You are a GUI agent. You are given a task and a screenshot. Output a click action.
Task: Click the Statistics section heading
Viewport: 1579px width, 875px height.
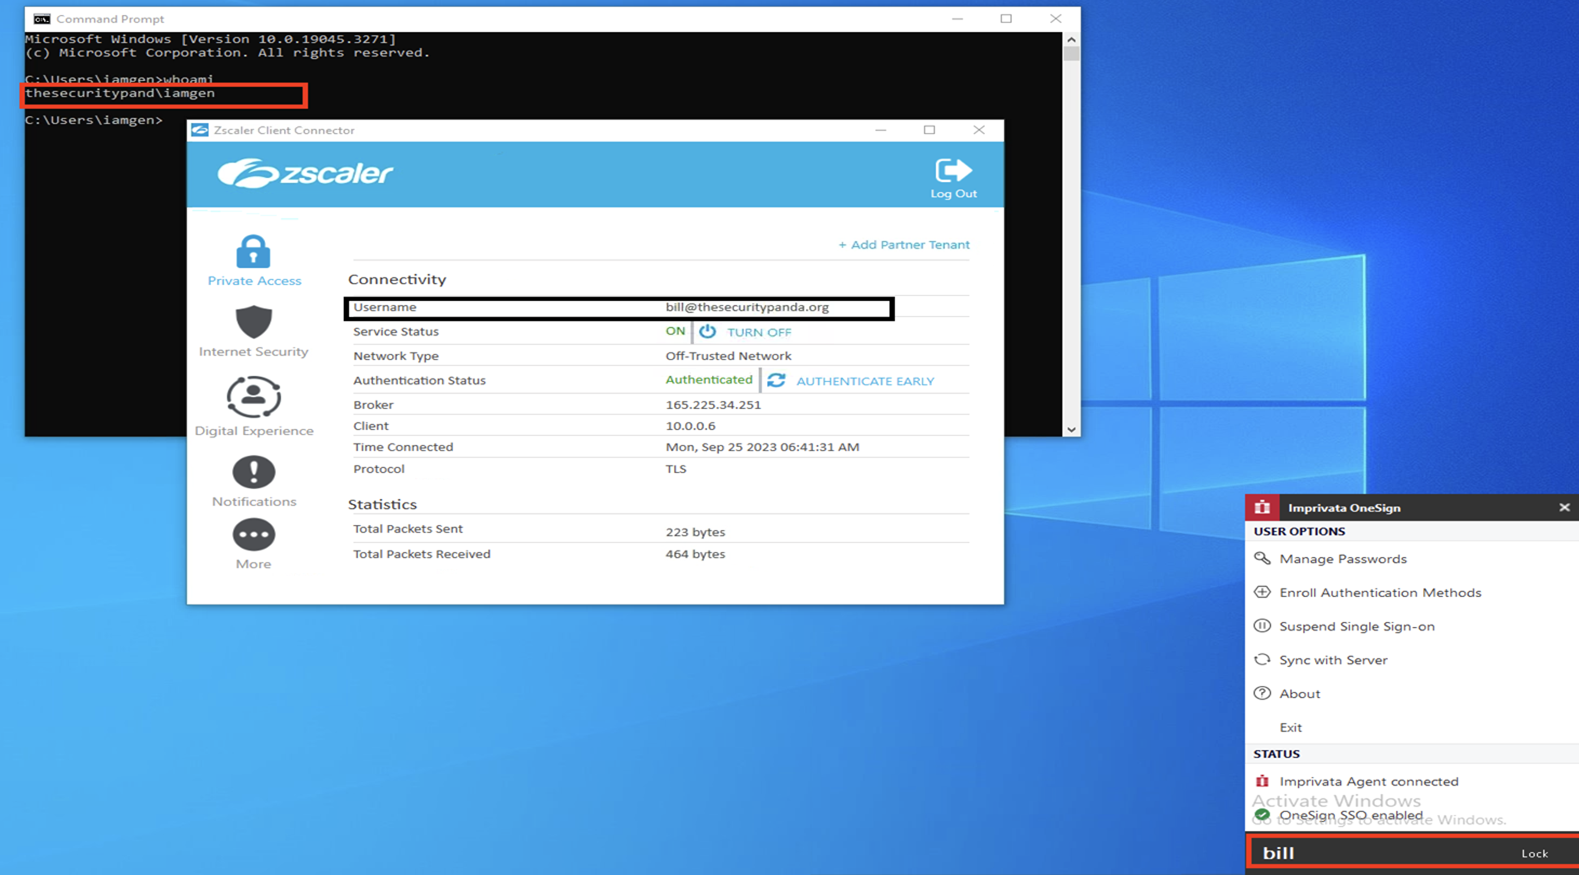pyautogui.click(x=382, y=505)
